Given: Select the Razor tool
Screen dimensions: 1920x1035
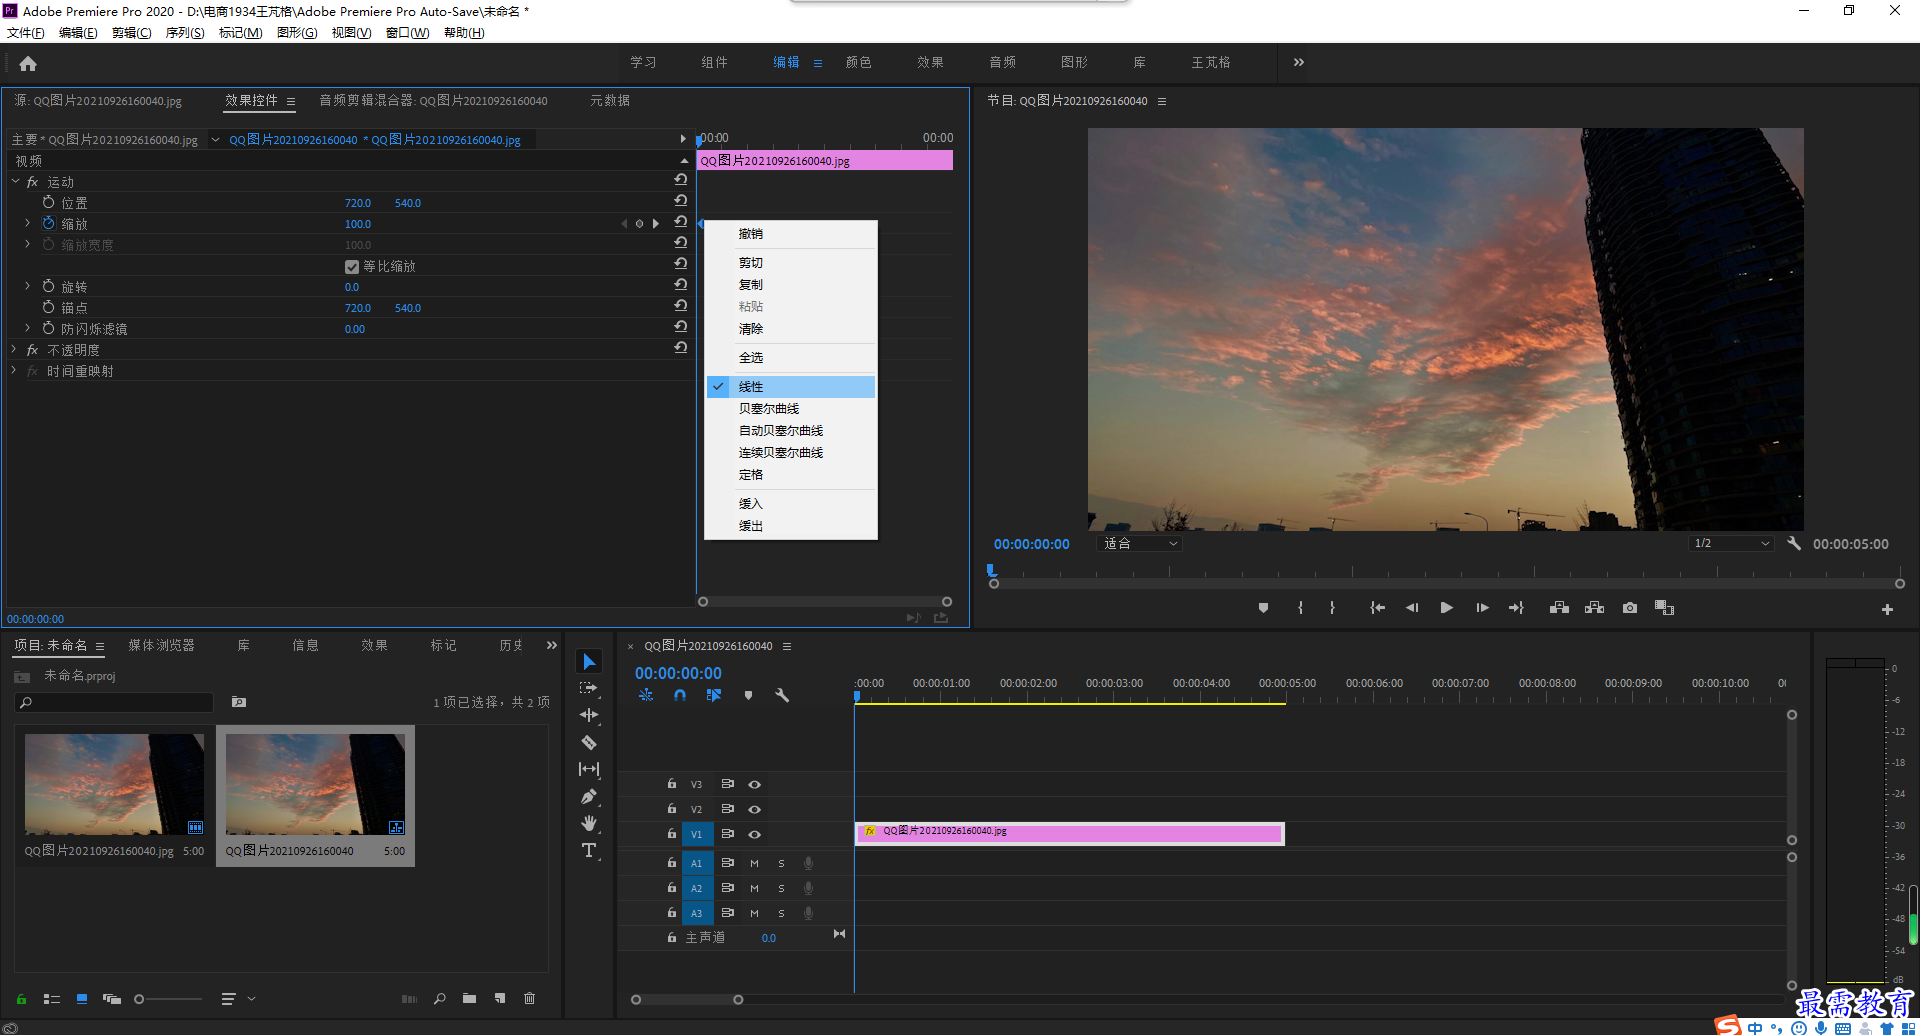Looking at the screenshot, I should coord(589,742).
